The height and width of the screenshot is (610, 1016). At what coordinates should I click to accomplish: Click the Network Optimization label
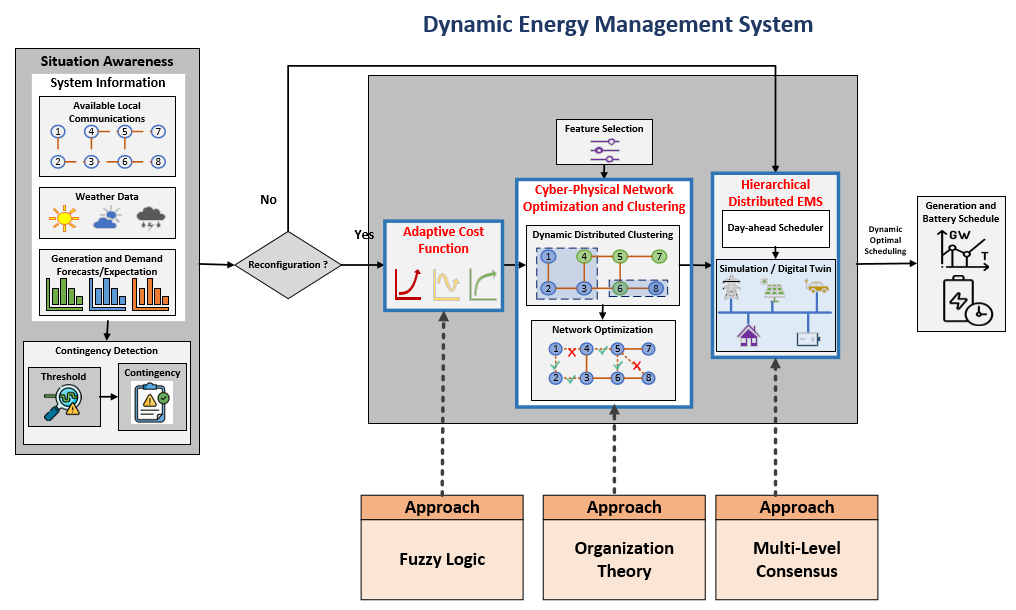tap(603, 330)
